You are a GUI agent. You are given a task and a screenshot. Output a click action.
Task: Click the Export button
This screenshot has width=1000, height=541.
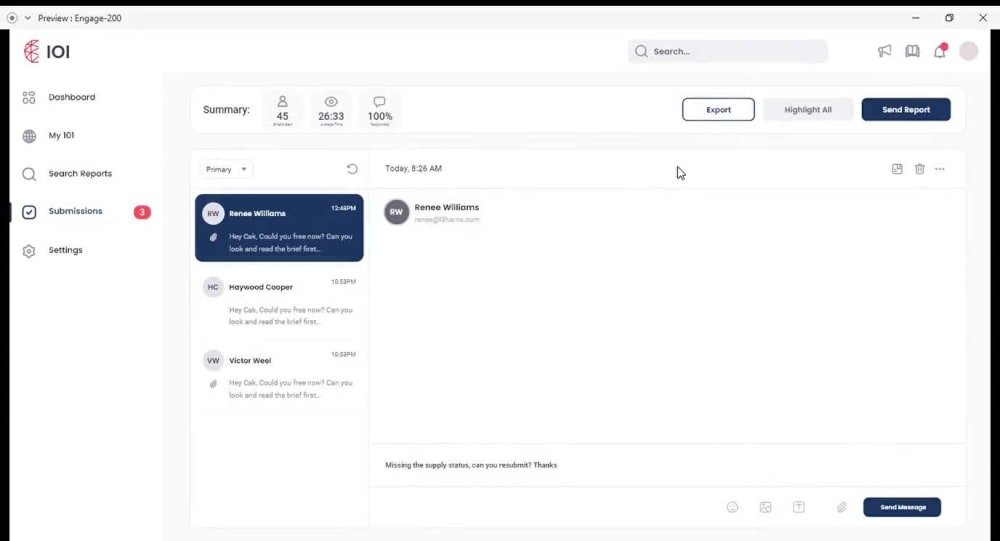[718, 110]
